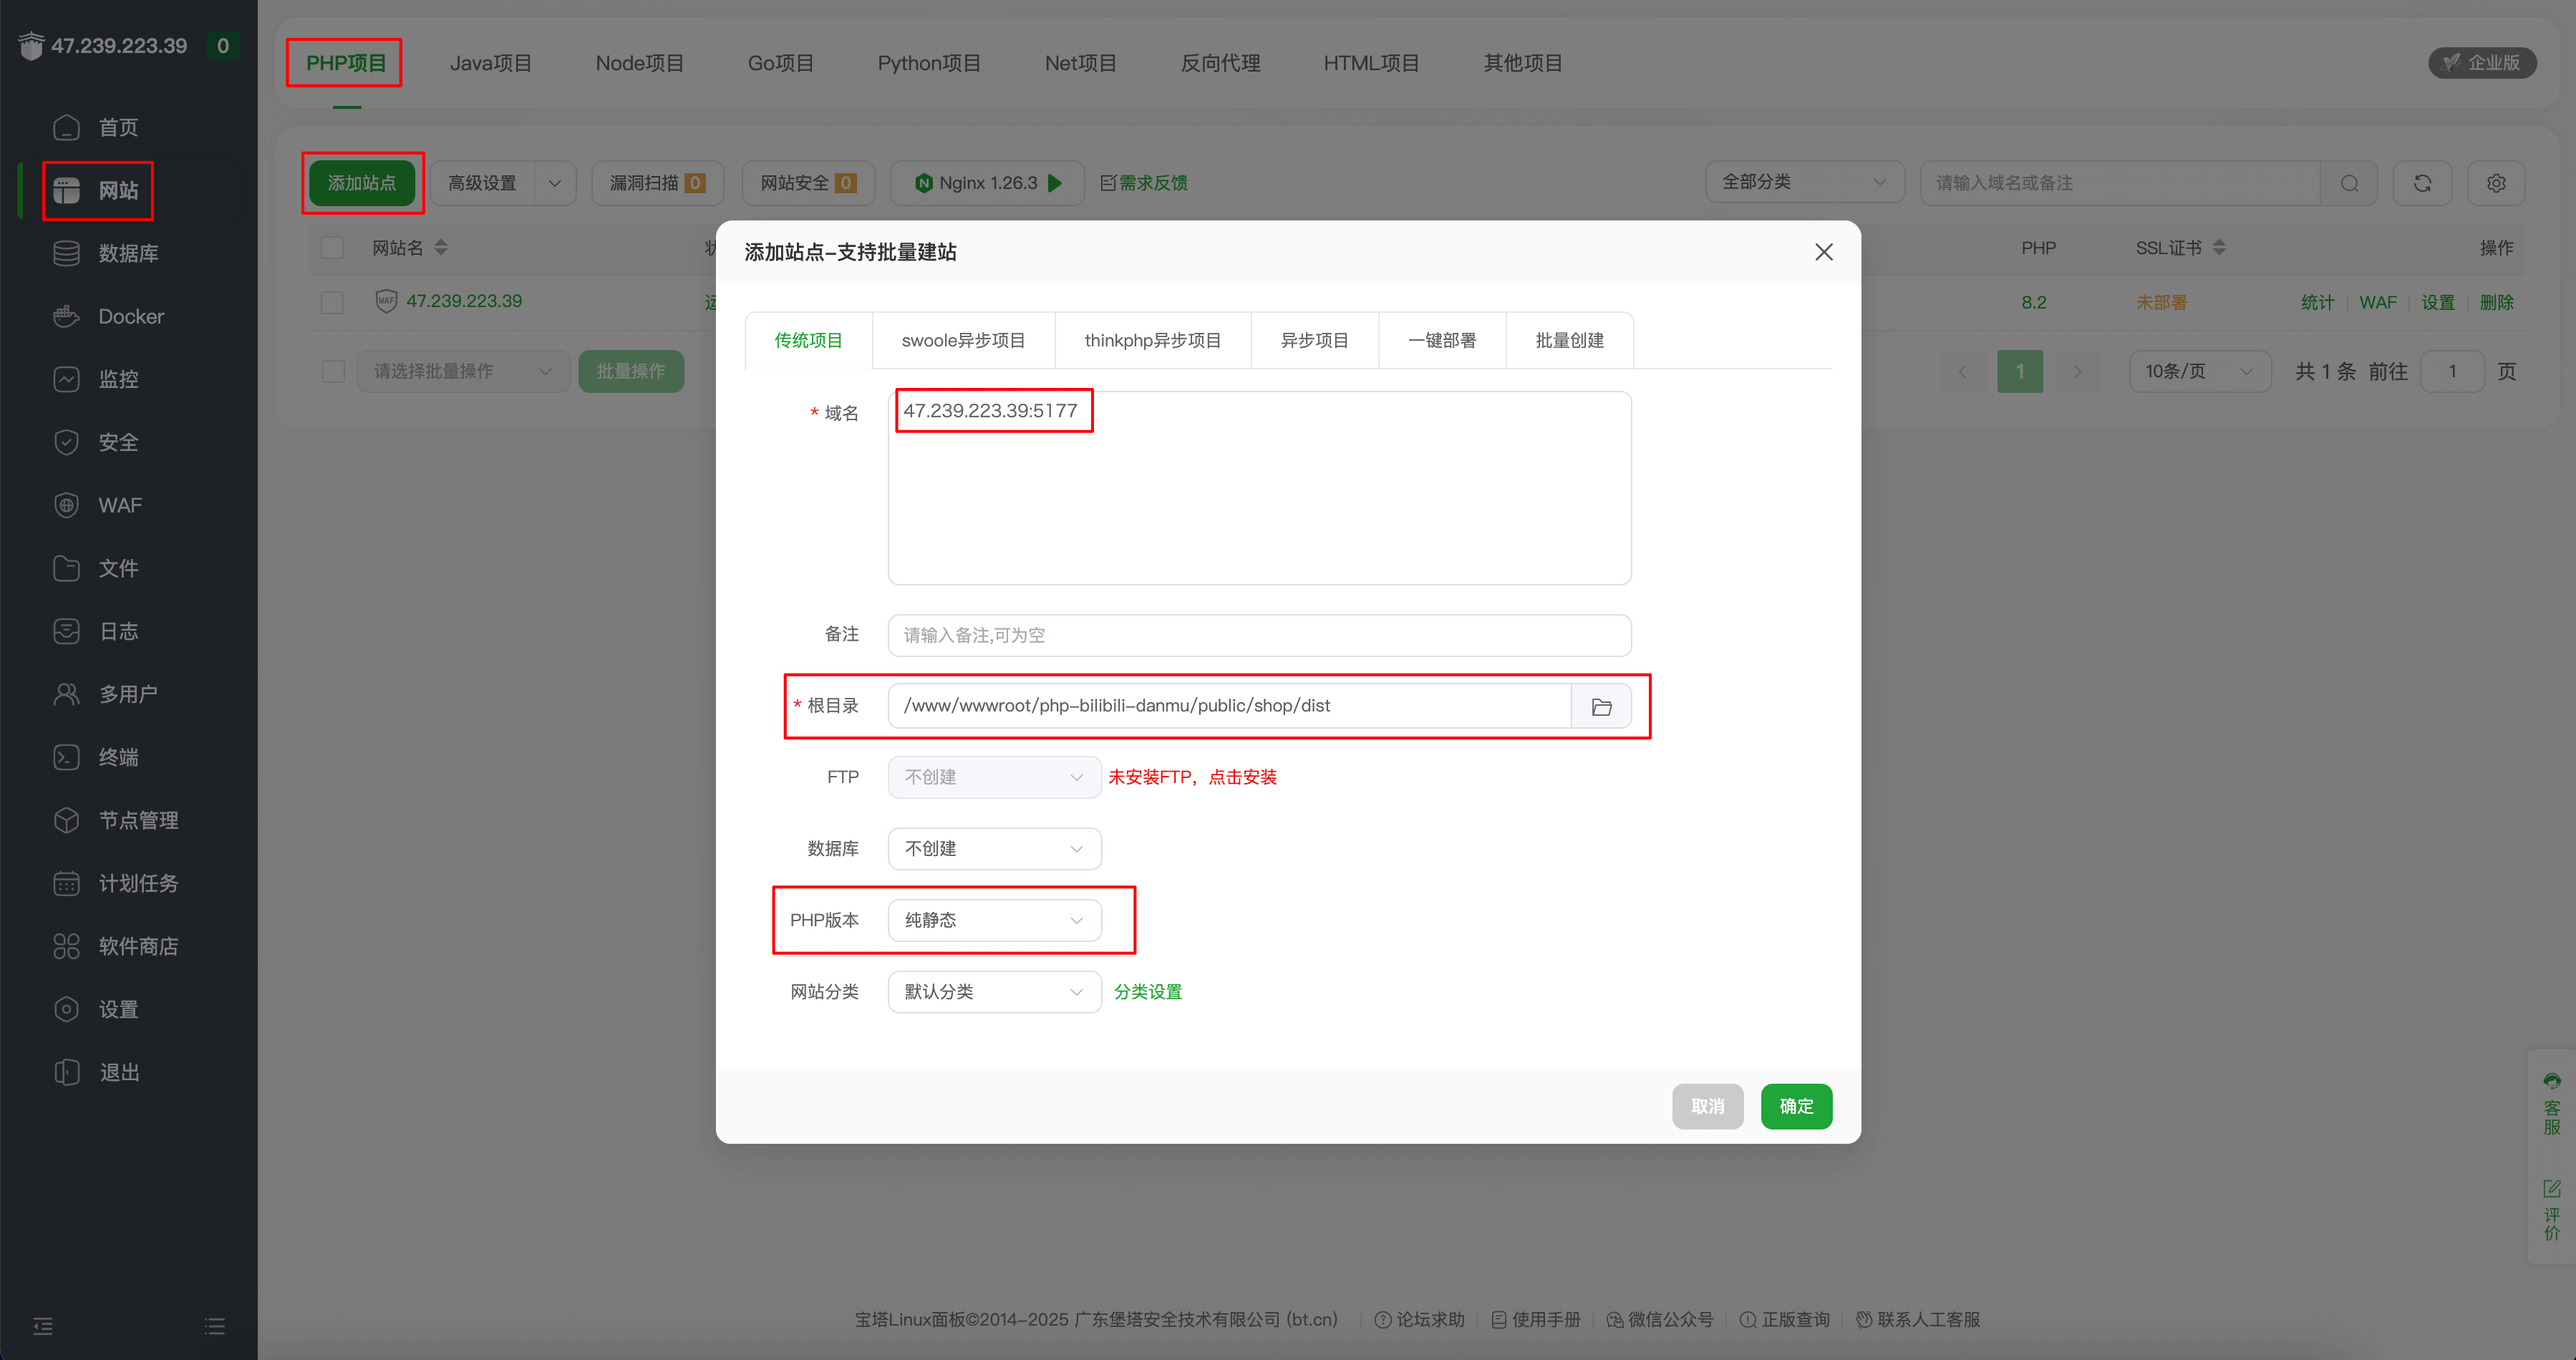Expand the FTP 不创建 dropdown
The image size is (2576, 1360).
(993, 777)
